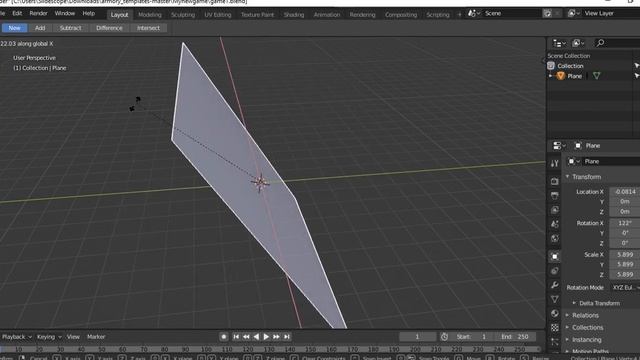
Task: Open the Output properties tab
Action: [554, 196]
